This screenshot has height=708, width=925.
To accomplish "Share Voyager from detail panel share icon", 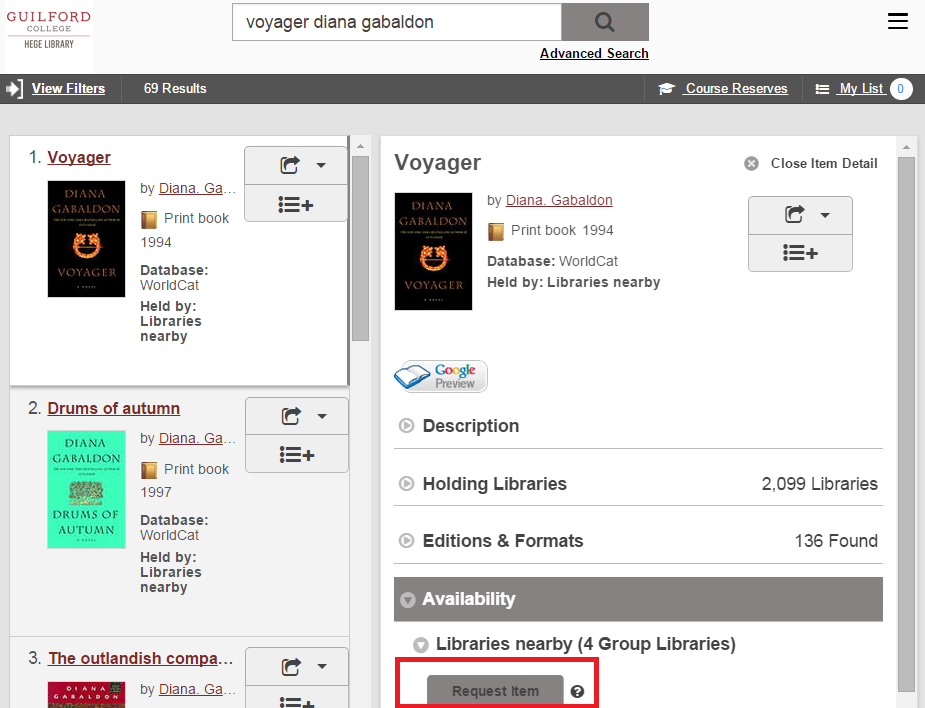I will 794,215.
